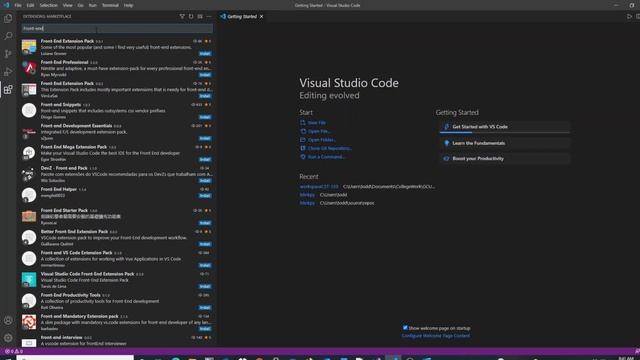Image resolution: width=640 pixels, height=360 pixels.
Task: Open the Go menu
Action: click(80, 5)
